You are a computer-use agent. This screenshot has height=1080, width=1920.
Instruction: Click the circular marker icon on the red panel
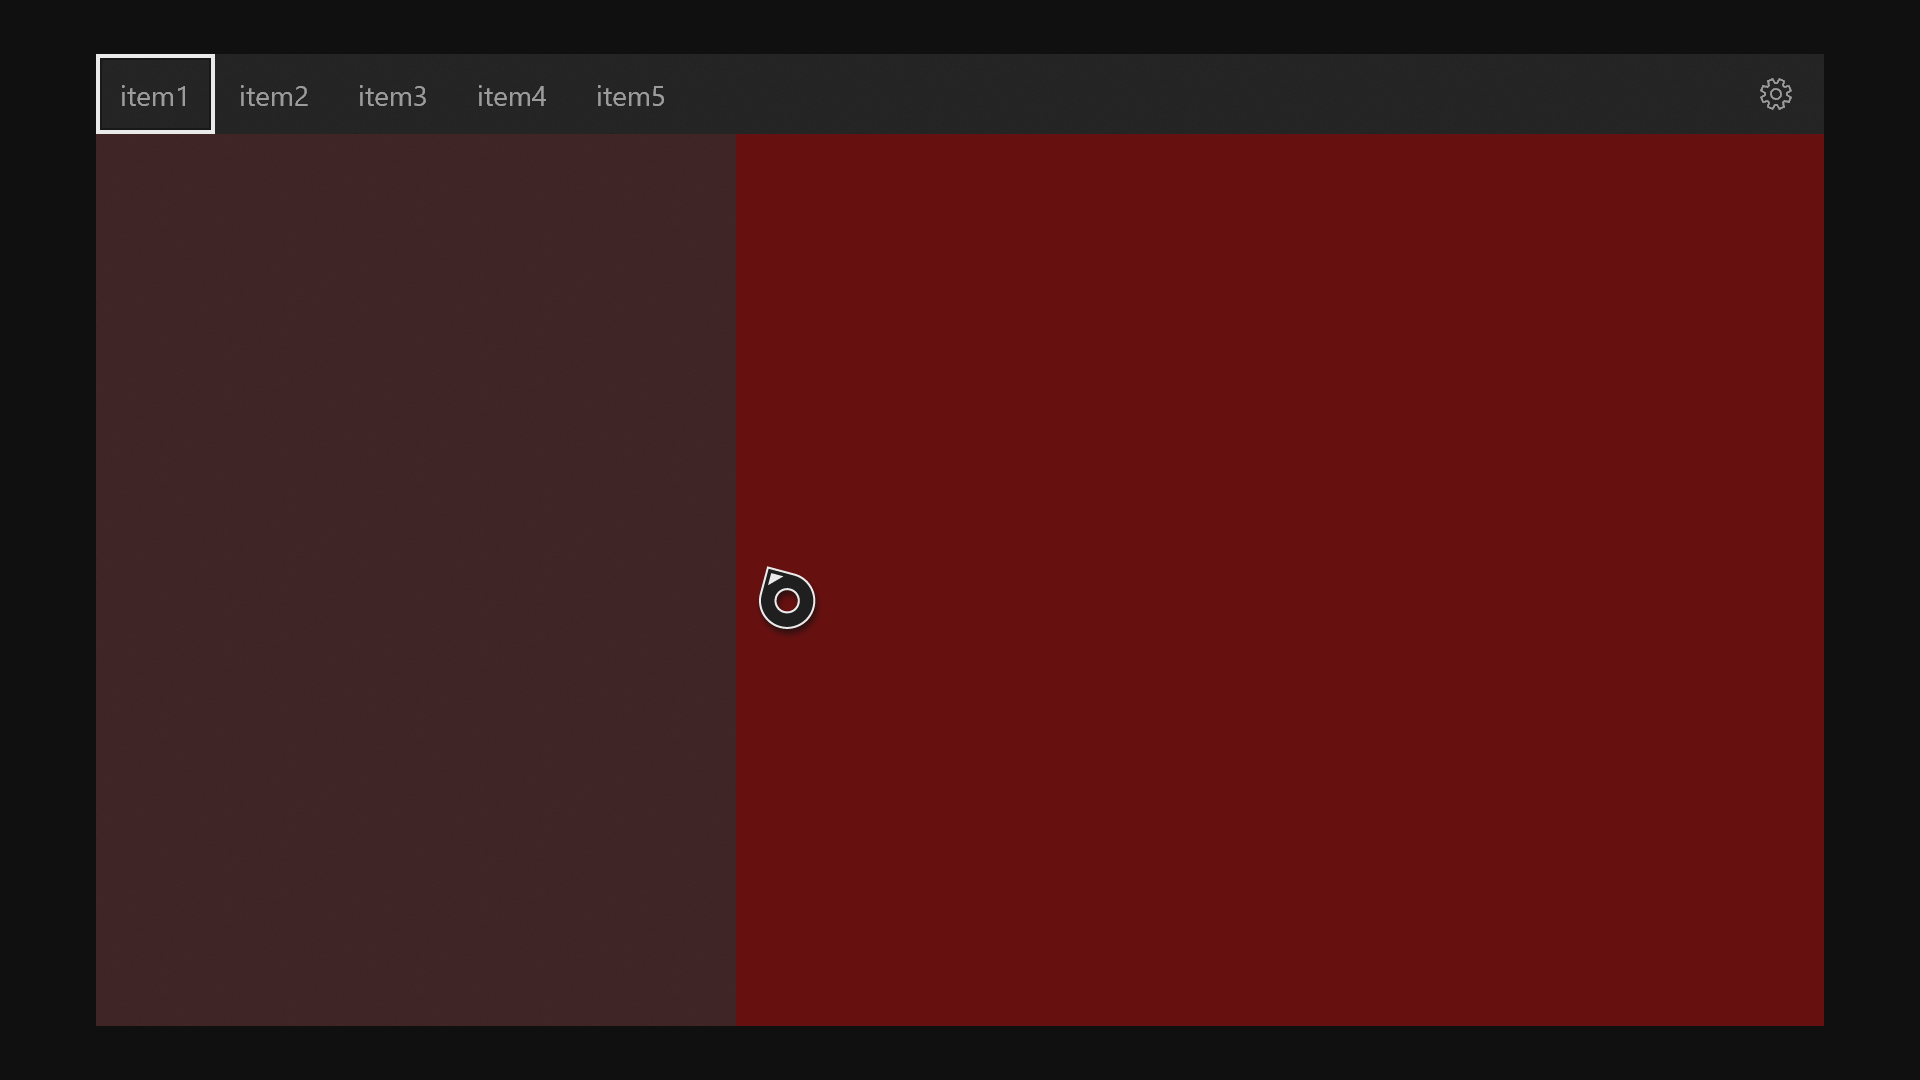tap(787, 599)
